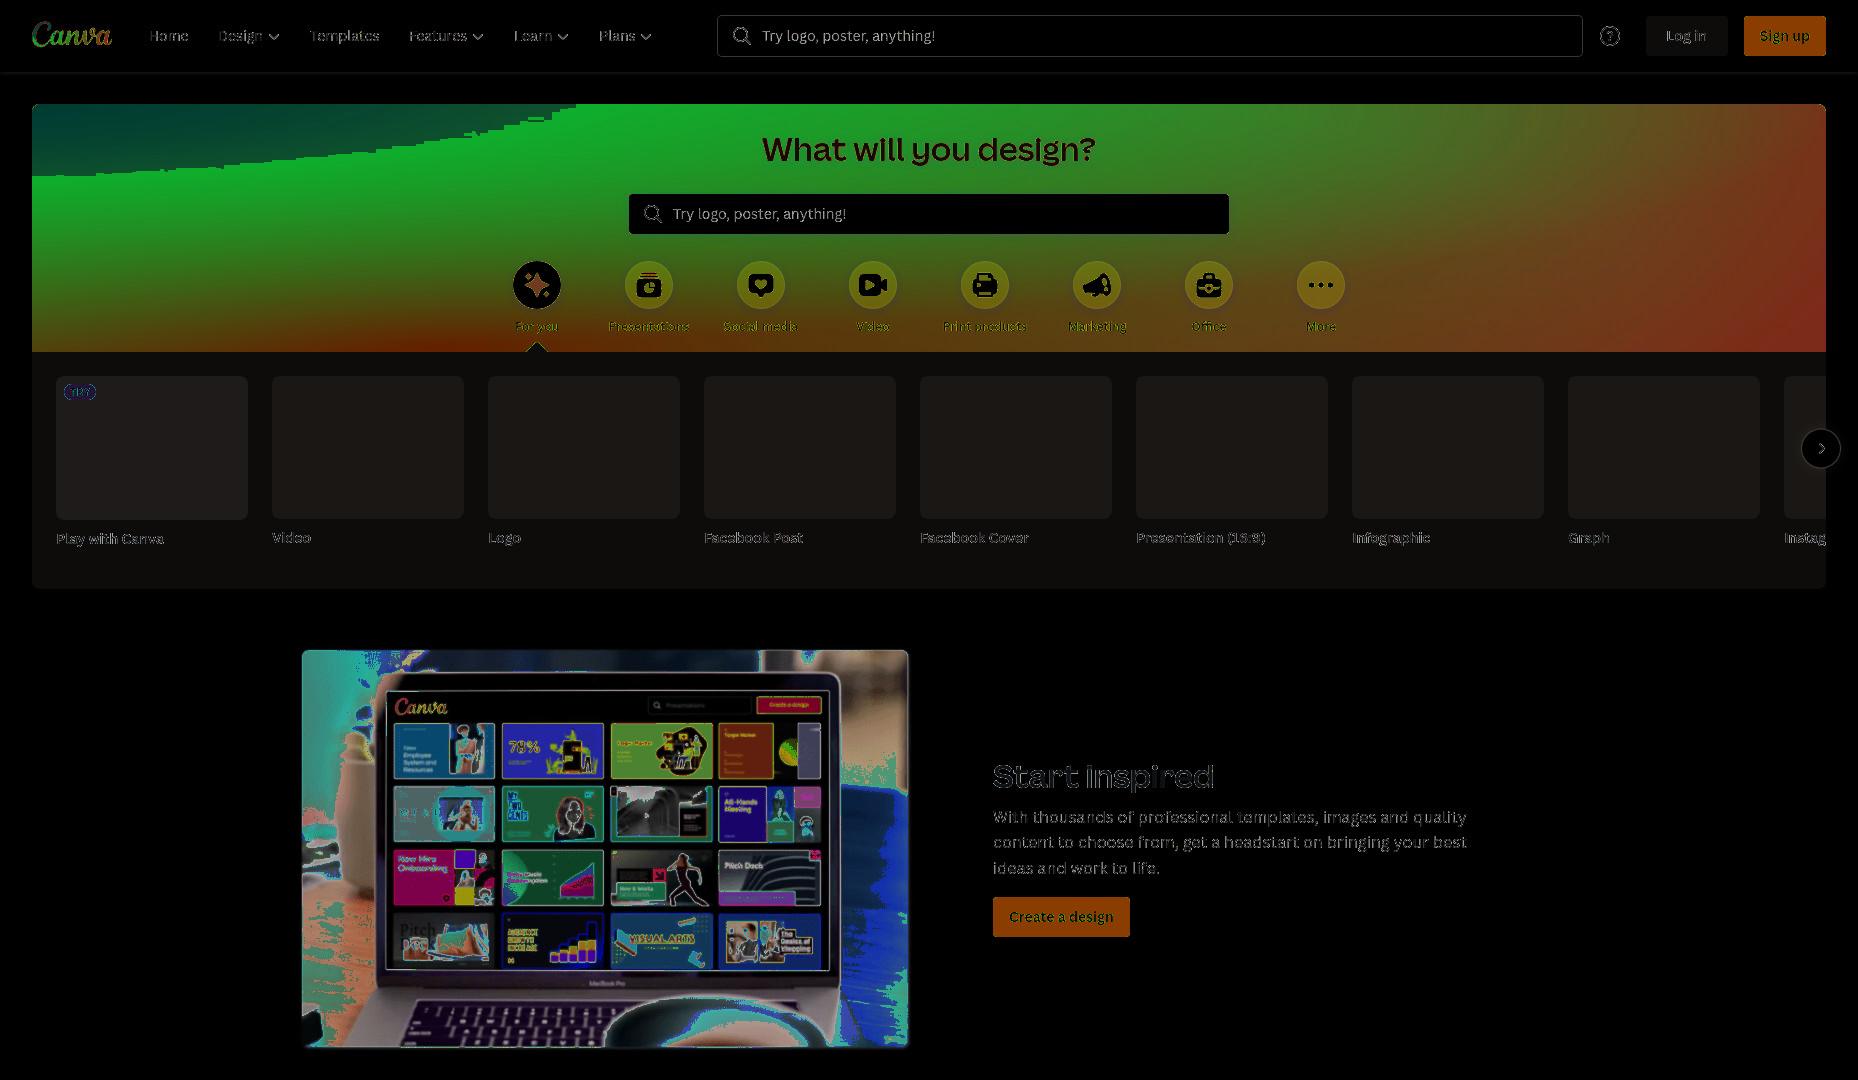Select the Presentations category icon
This screenshot has width=1858, height=1080.
(649, 285)
